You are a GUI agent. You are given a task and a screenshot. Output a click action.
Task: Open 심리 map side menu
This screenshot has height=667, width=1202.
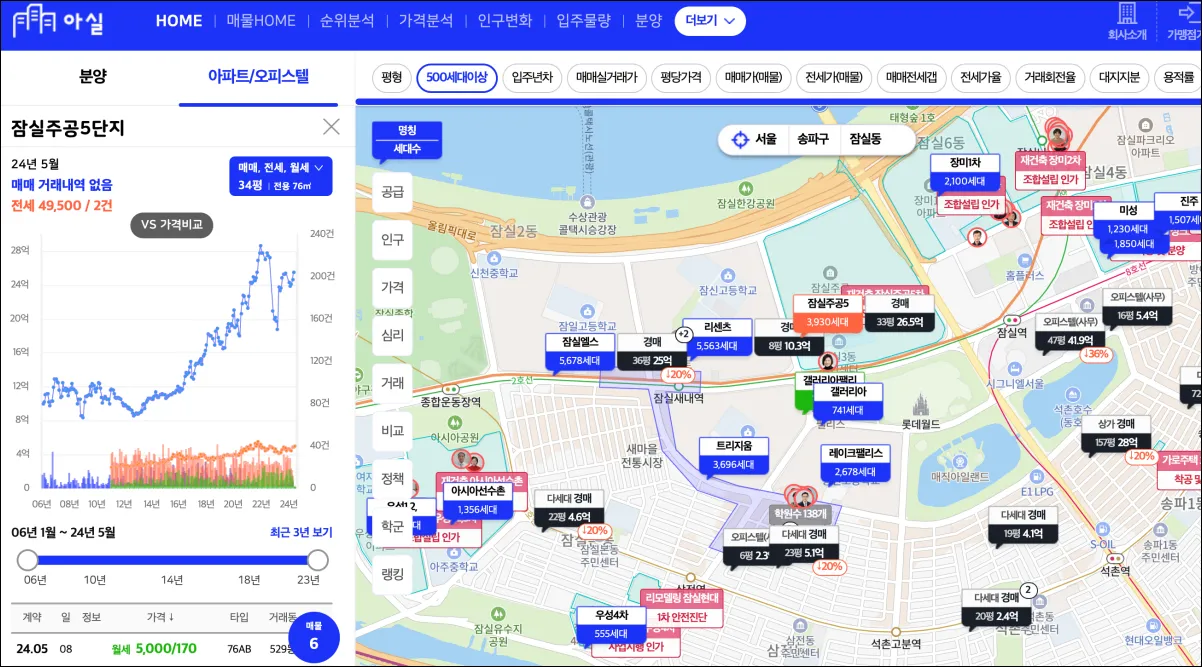[392, 335]
